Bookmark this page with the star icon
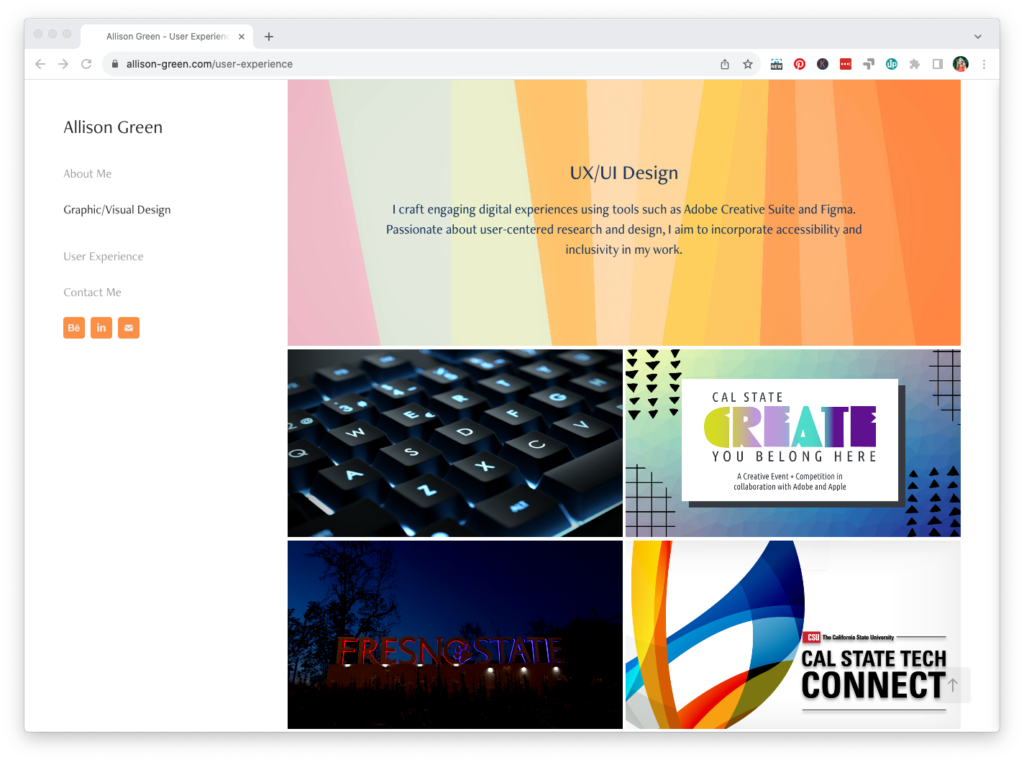 click(748, 64)
